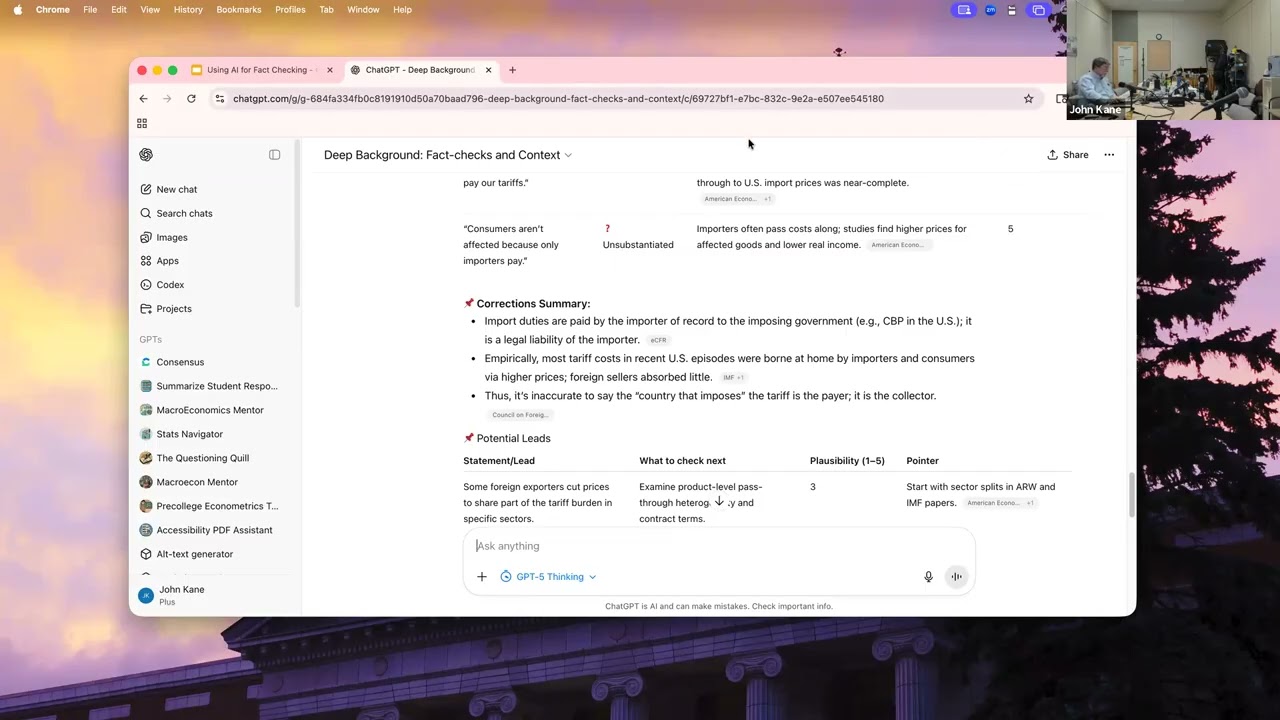Open the File menu
The image size is (1280, 720).
90,10
